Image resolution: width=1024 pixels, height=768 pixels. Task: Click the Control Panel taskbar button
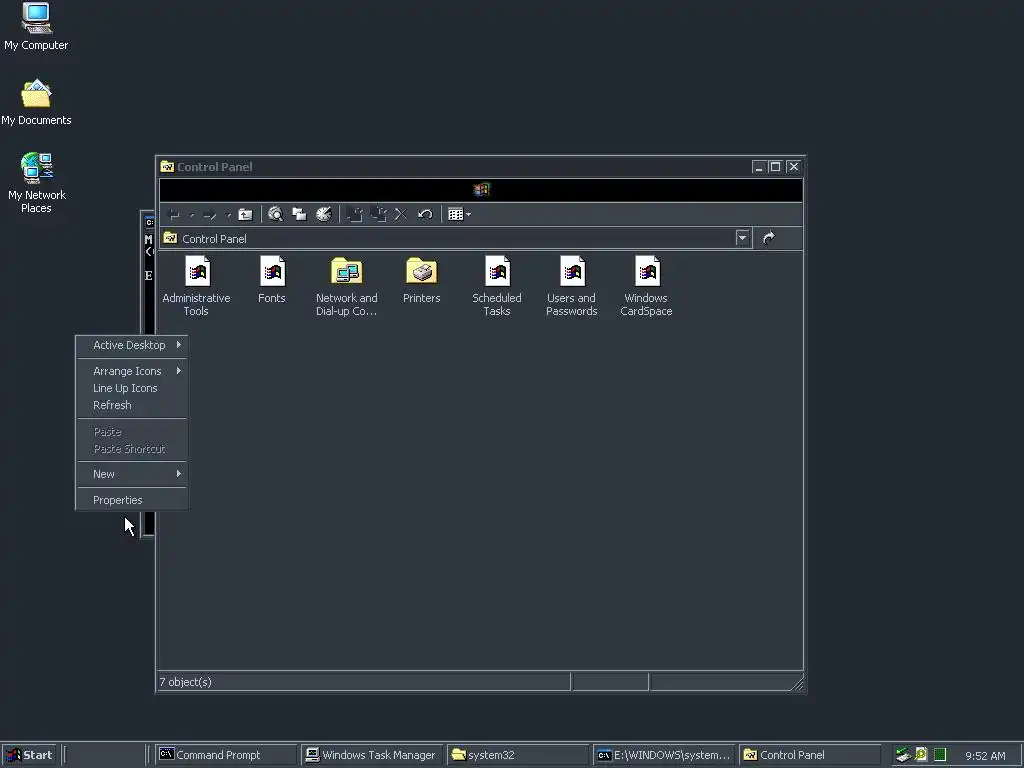811,755
